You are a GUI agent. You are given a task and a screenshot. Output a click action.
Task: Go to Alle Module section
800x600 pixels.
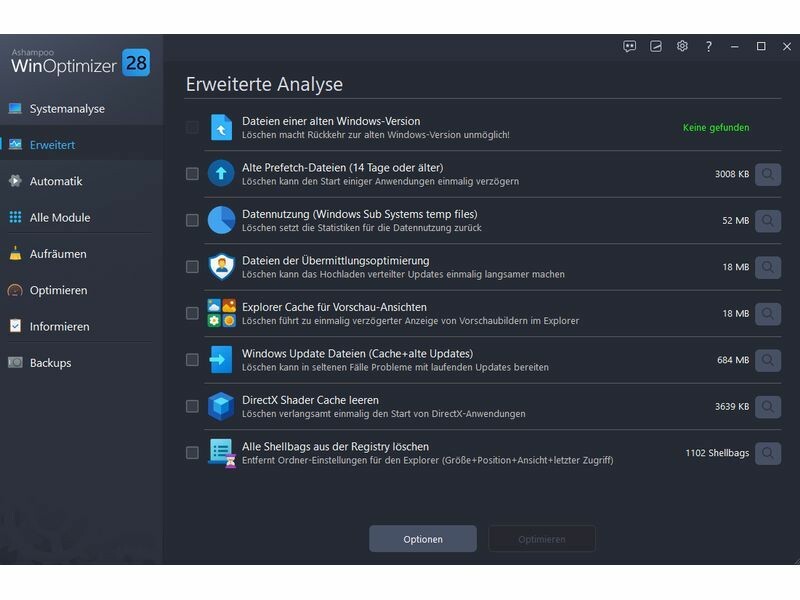click(x=60, y=217)
